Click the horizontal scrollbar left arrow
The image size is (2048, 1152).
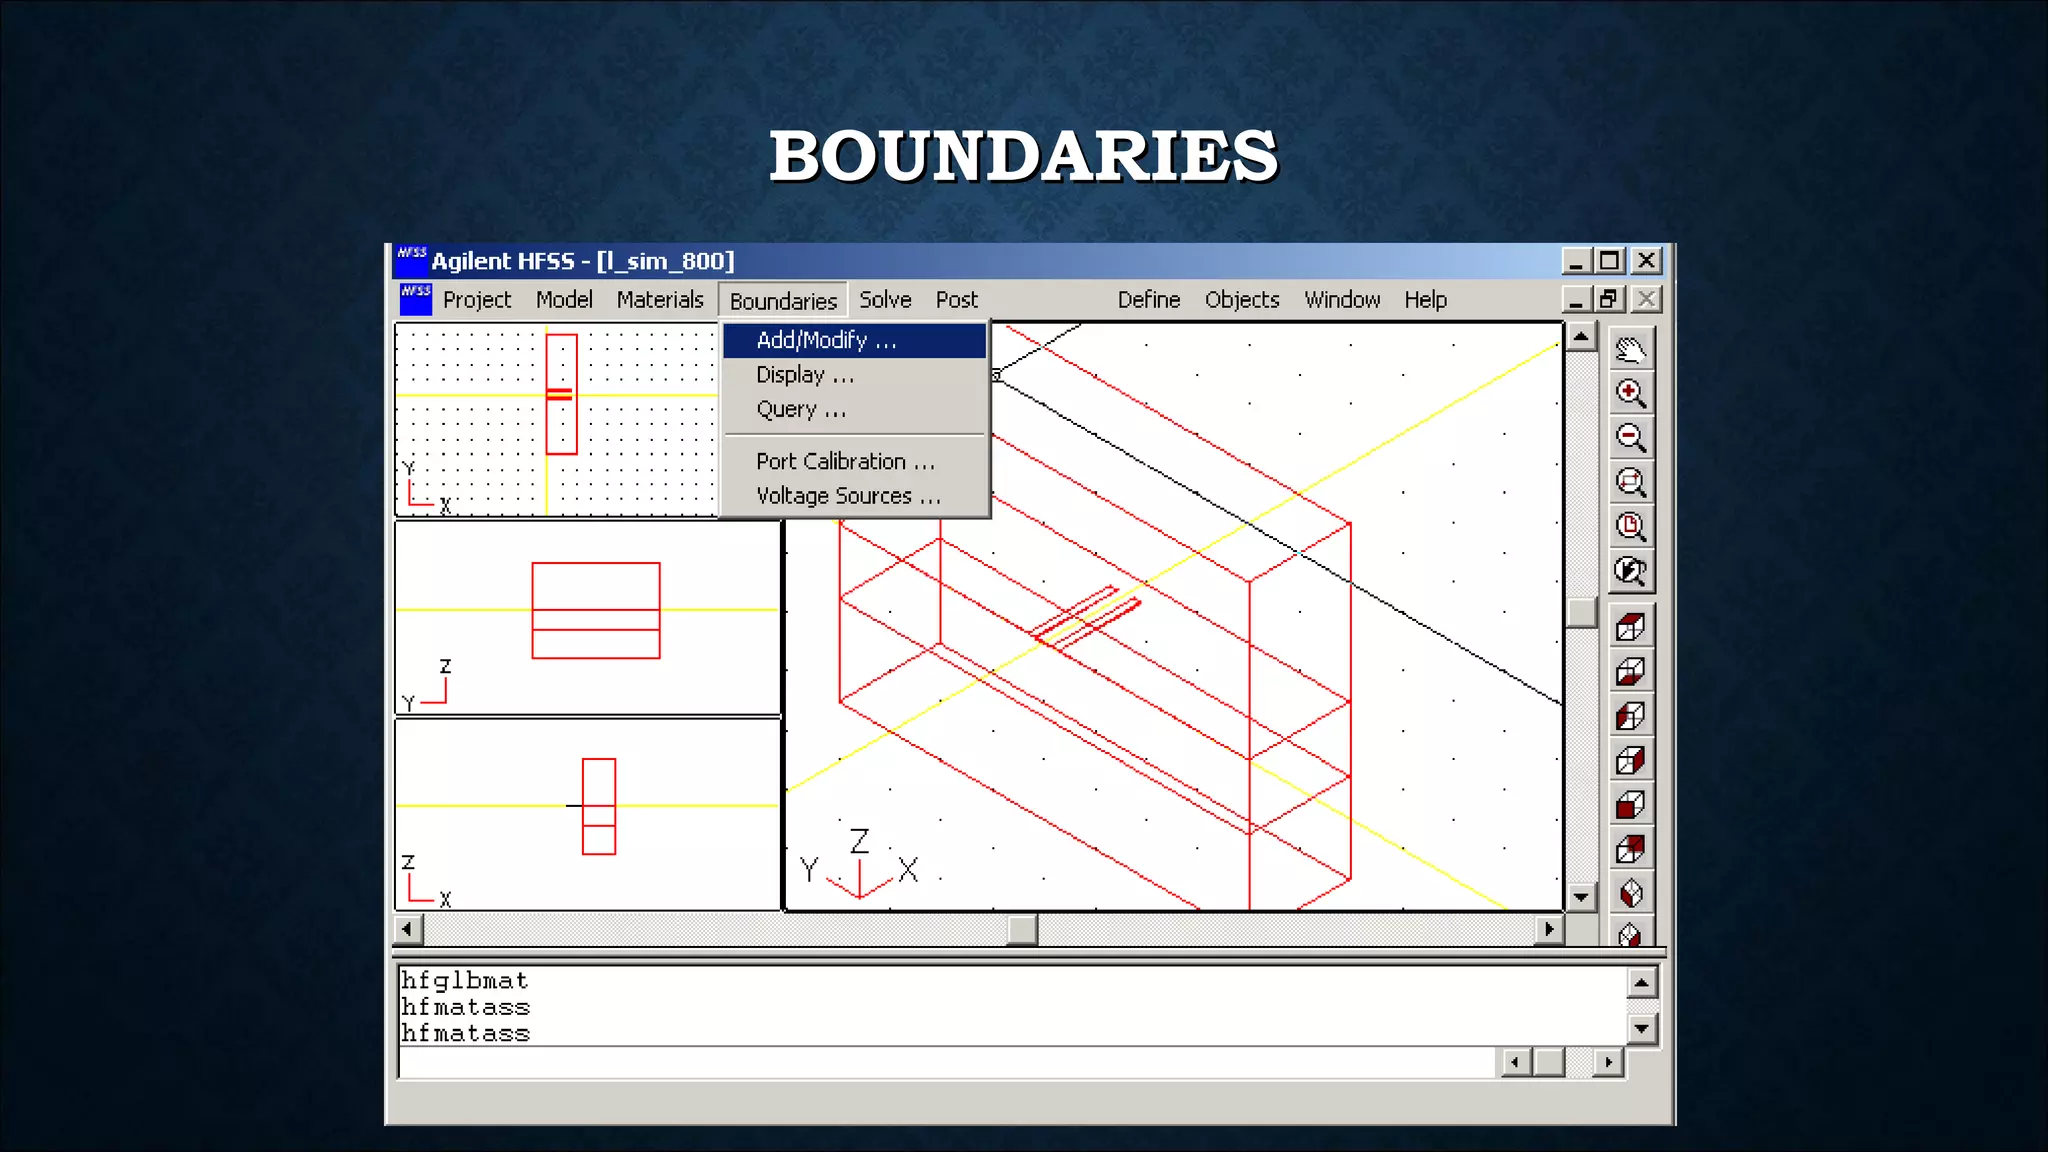tap(407, 929)
